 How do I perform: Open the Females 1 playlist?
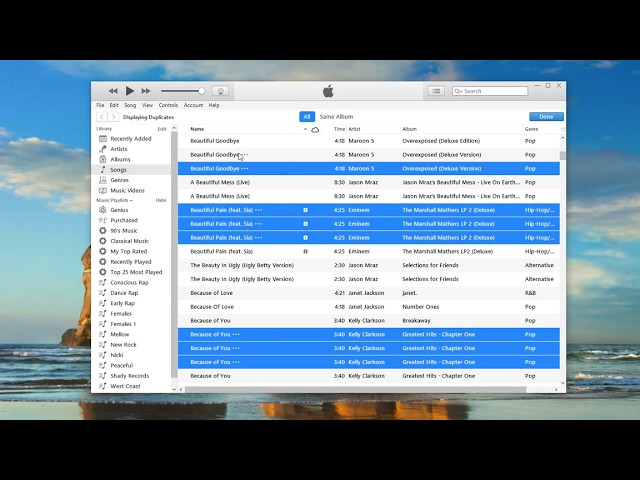point(123,324)
